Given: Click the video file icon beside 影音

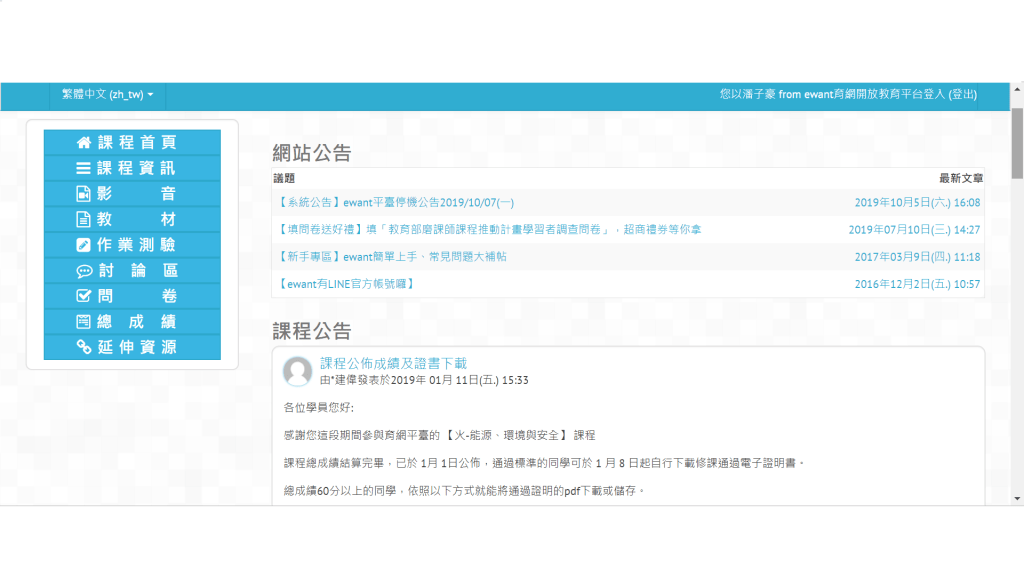Looking at the screenshot, I should click(84, 194).
